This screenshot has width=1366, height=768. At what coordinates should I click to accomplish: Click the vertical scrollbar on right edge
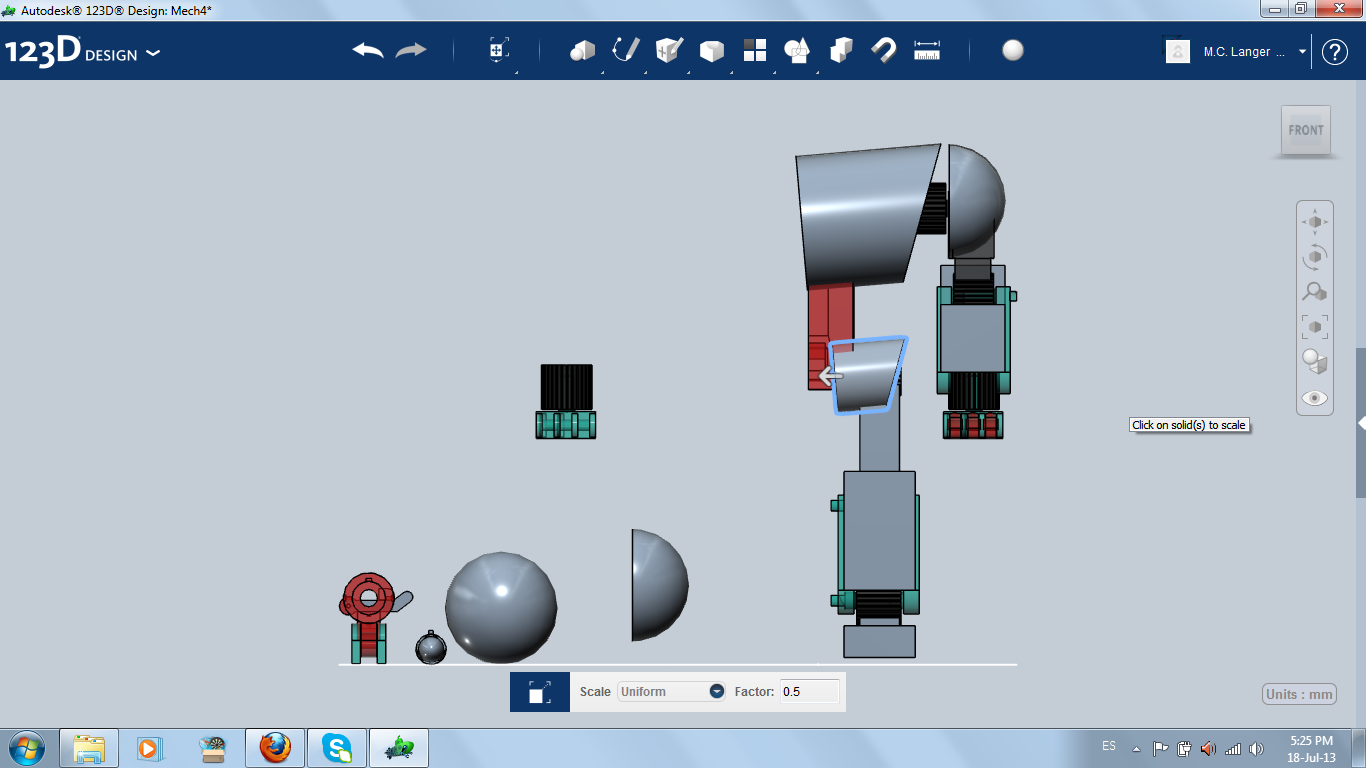[x=1361, y=422]
